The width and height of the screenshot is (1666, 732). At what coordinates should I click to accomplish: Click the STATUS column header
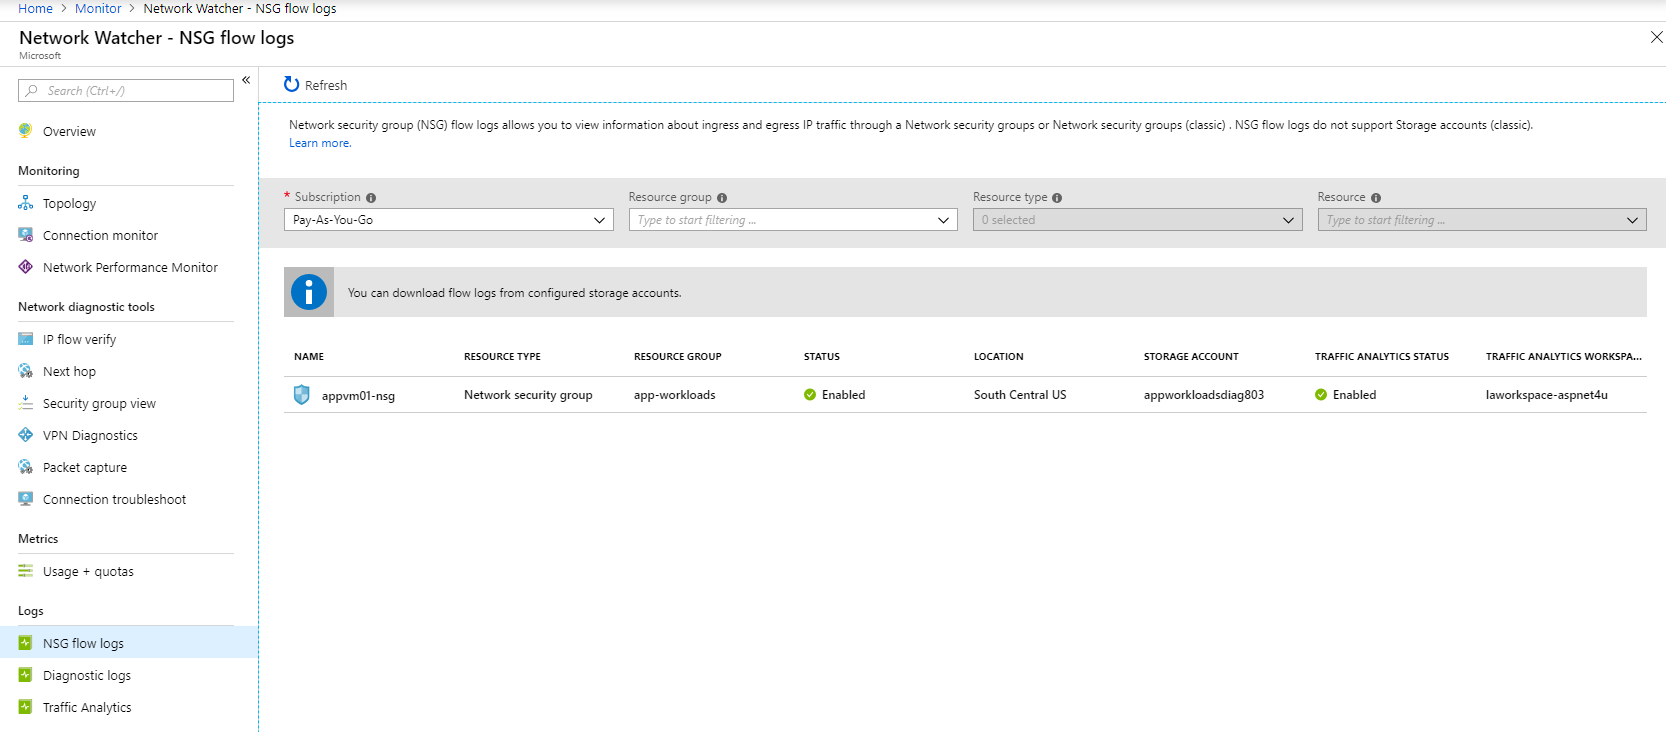pos(822,356)
